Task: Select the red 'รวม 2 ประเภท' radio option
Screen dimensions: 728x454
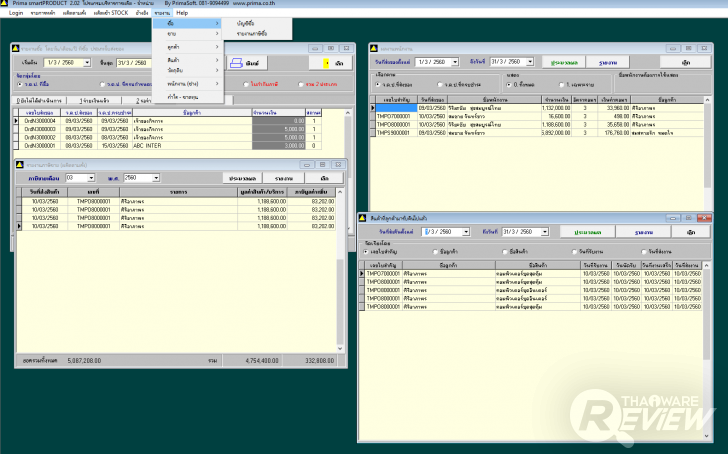Action: point(300,84)
